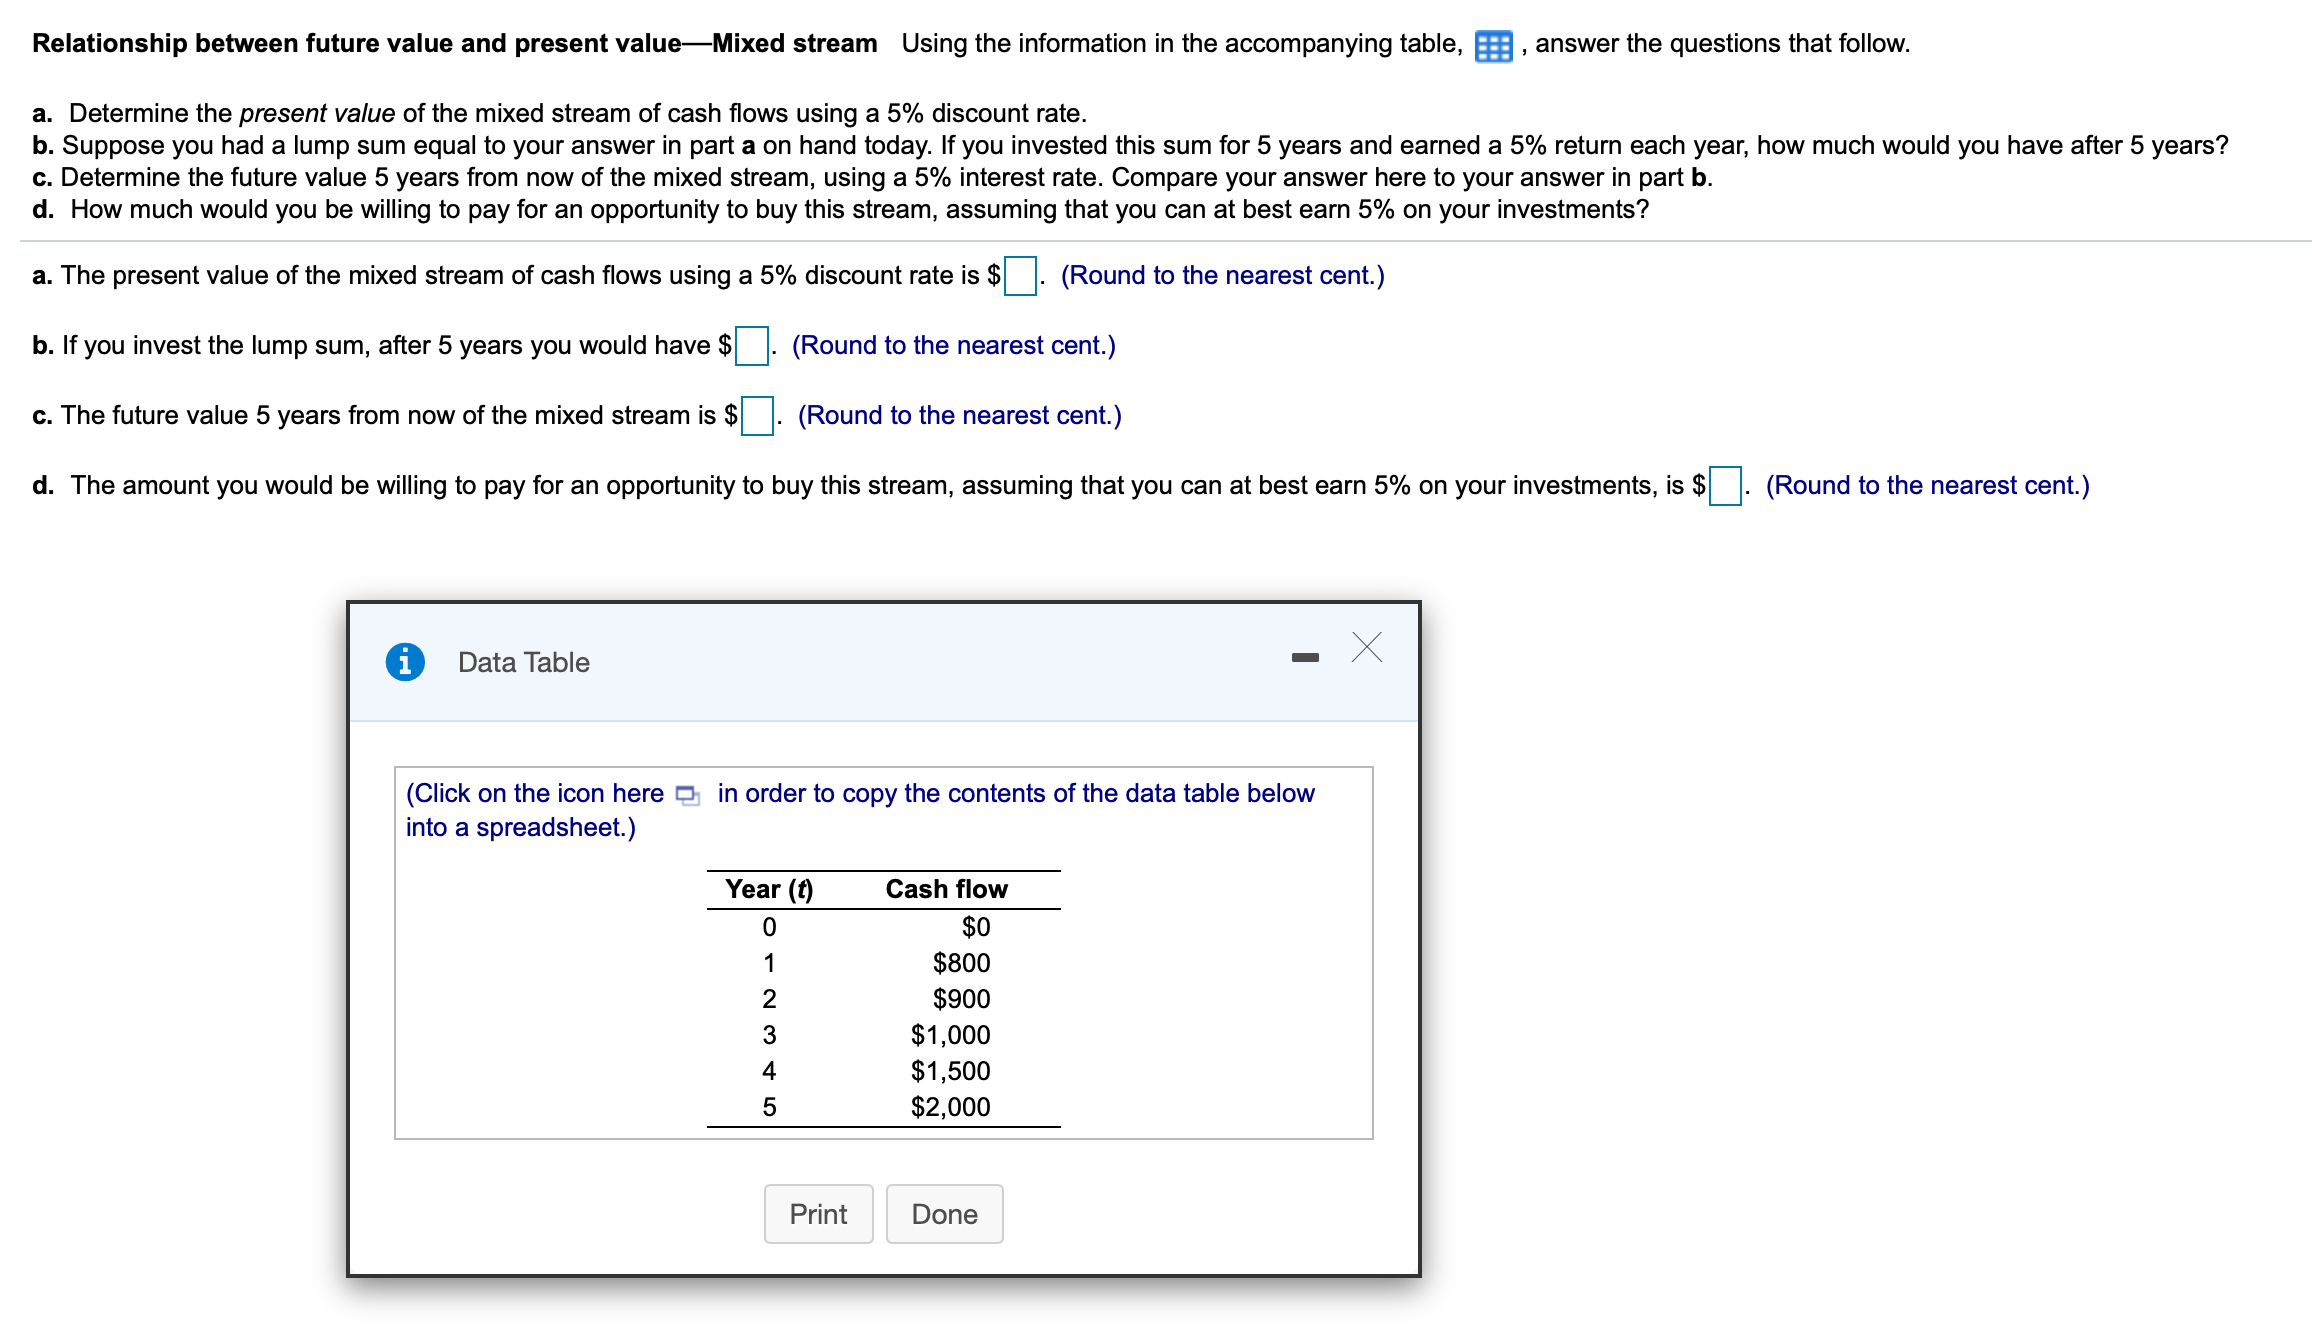Minimize the Data Table dialog

point(1305,657)
